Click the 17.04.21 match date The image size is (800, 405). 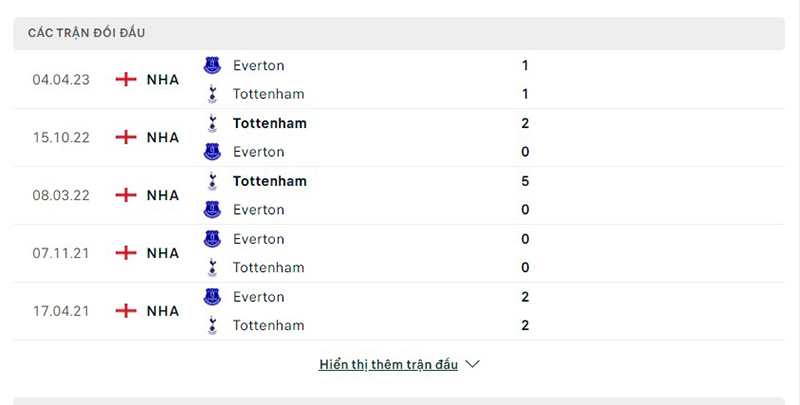[61, 311]
